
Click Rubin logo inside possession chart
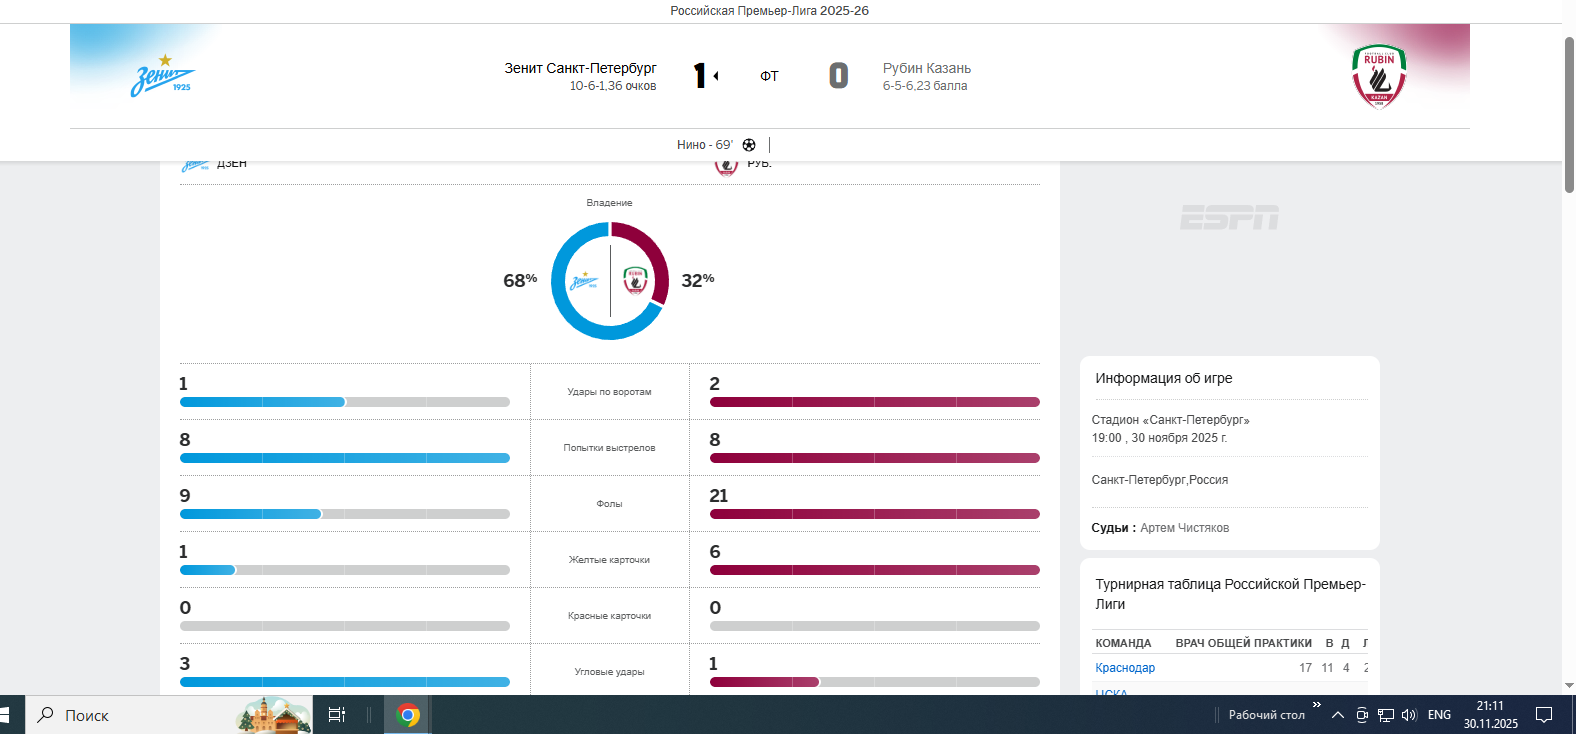click(635, 280)
